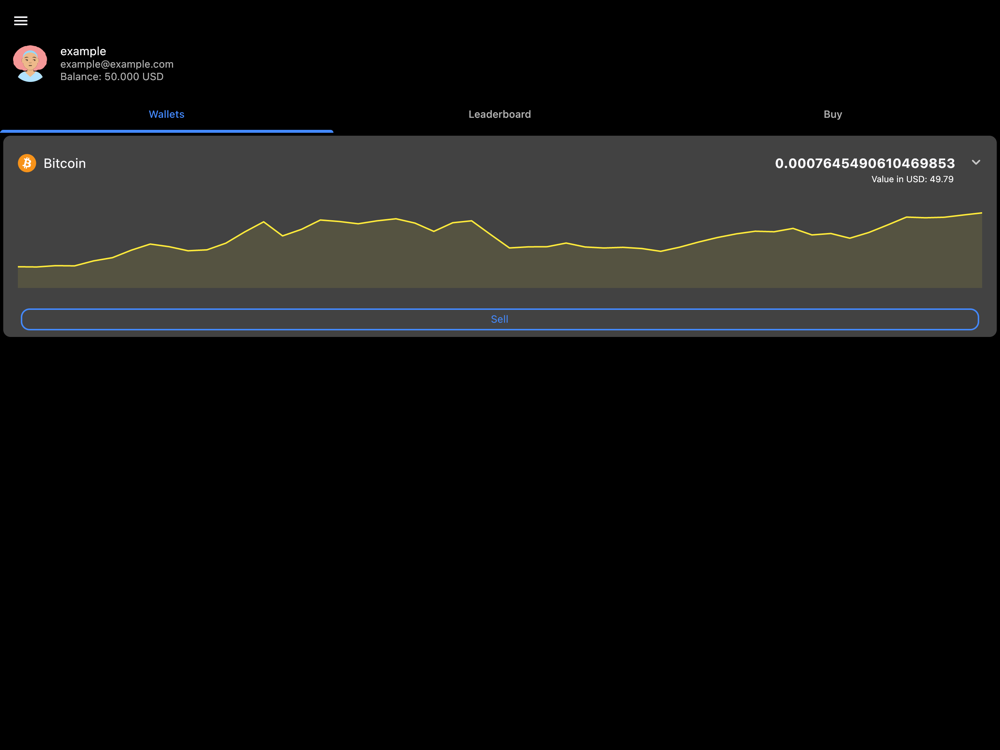Click the Bitcoin price chart

tap(499, 249)
